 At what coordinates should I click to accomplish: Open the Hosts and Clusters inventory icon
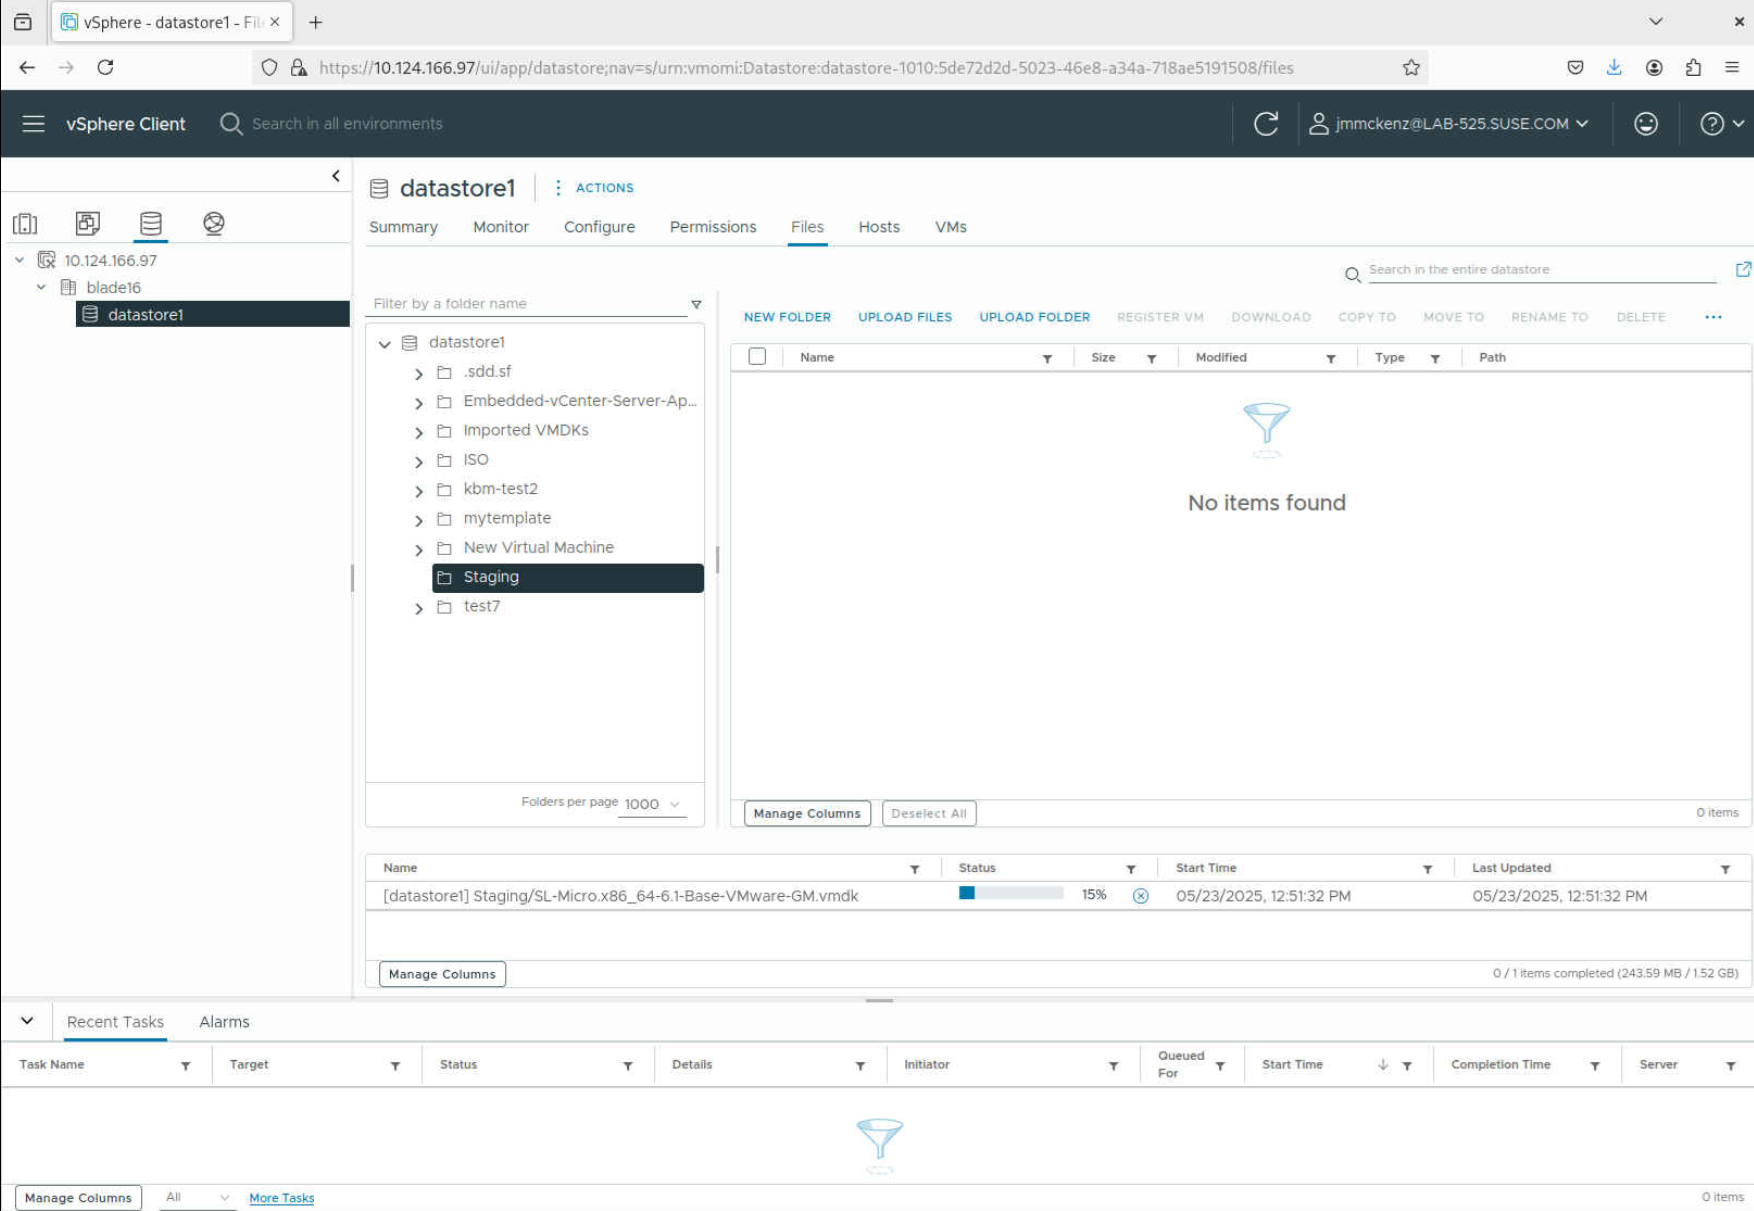25,224
